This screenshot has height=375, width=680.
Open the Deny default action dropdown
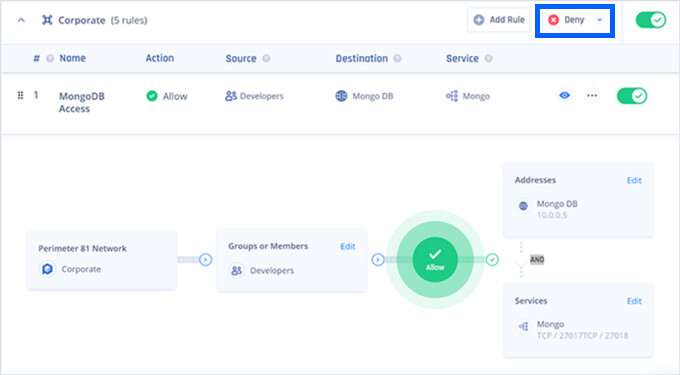(x=575, y=20)
